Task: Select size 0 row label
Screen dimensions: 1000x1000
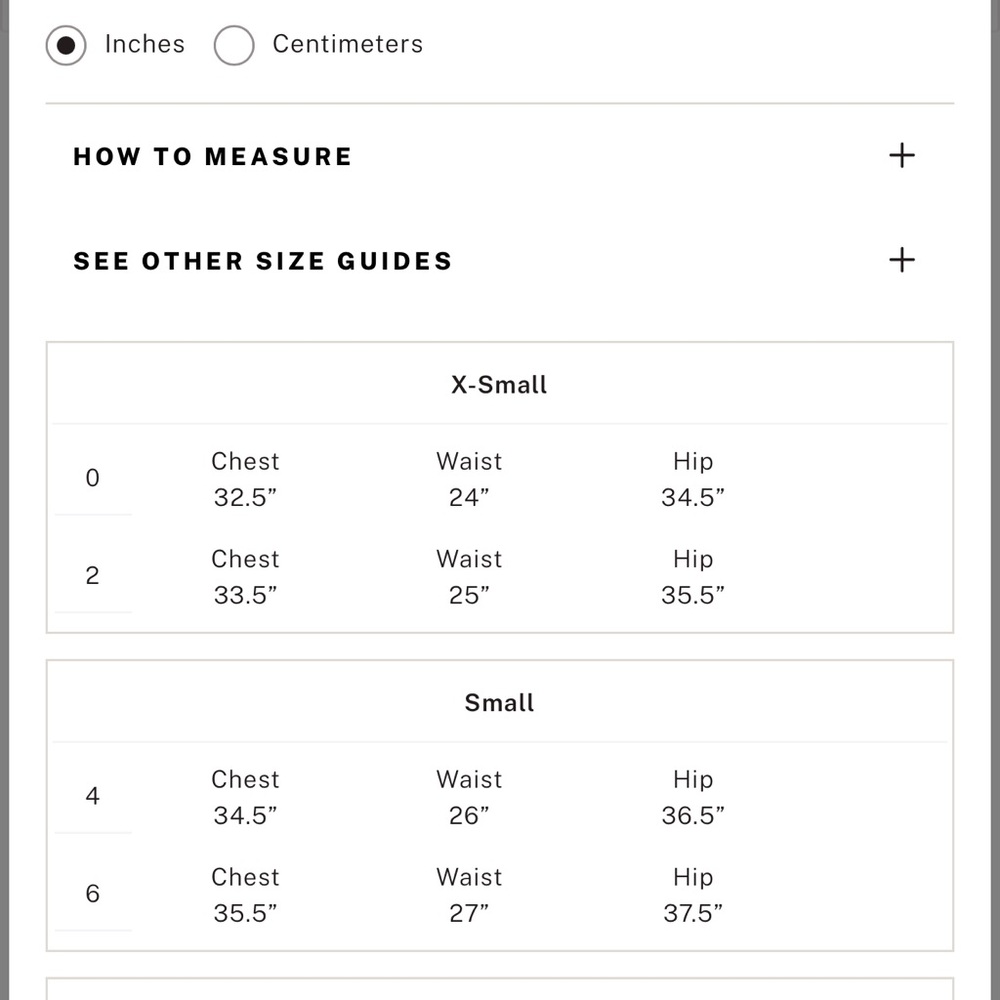Action: tap(92, 478)
